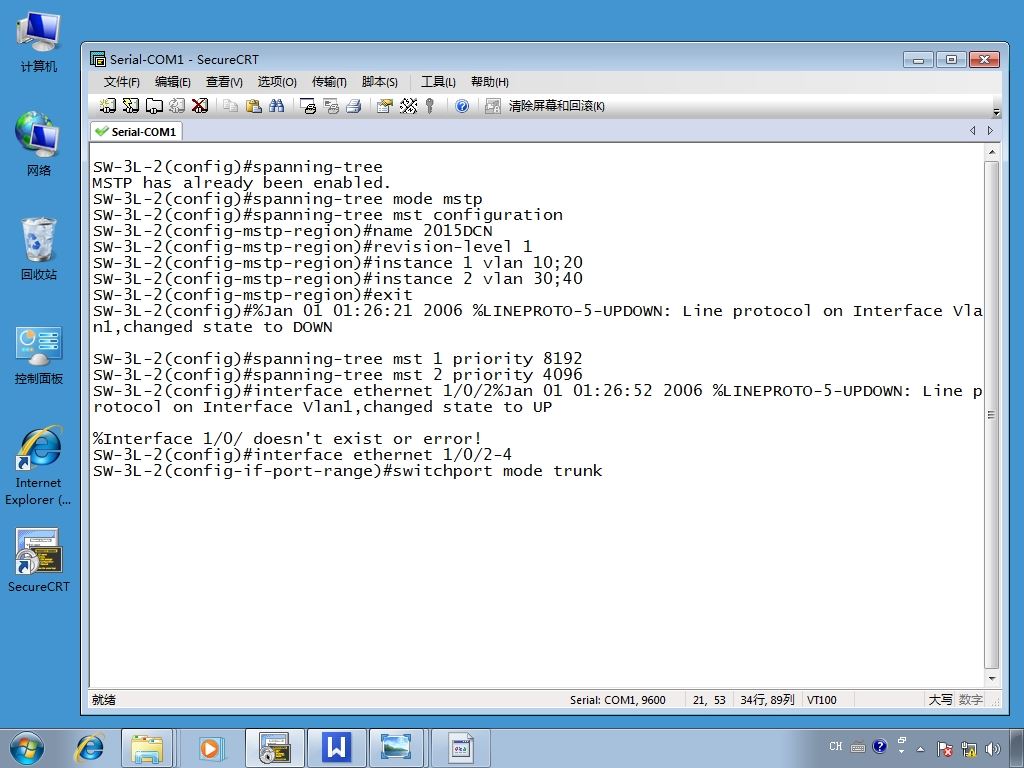Click the terminal scrollbar down arrow

[991, 679]
